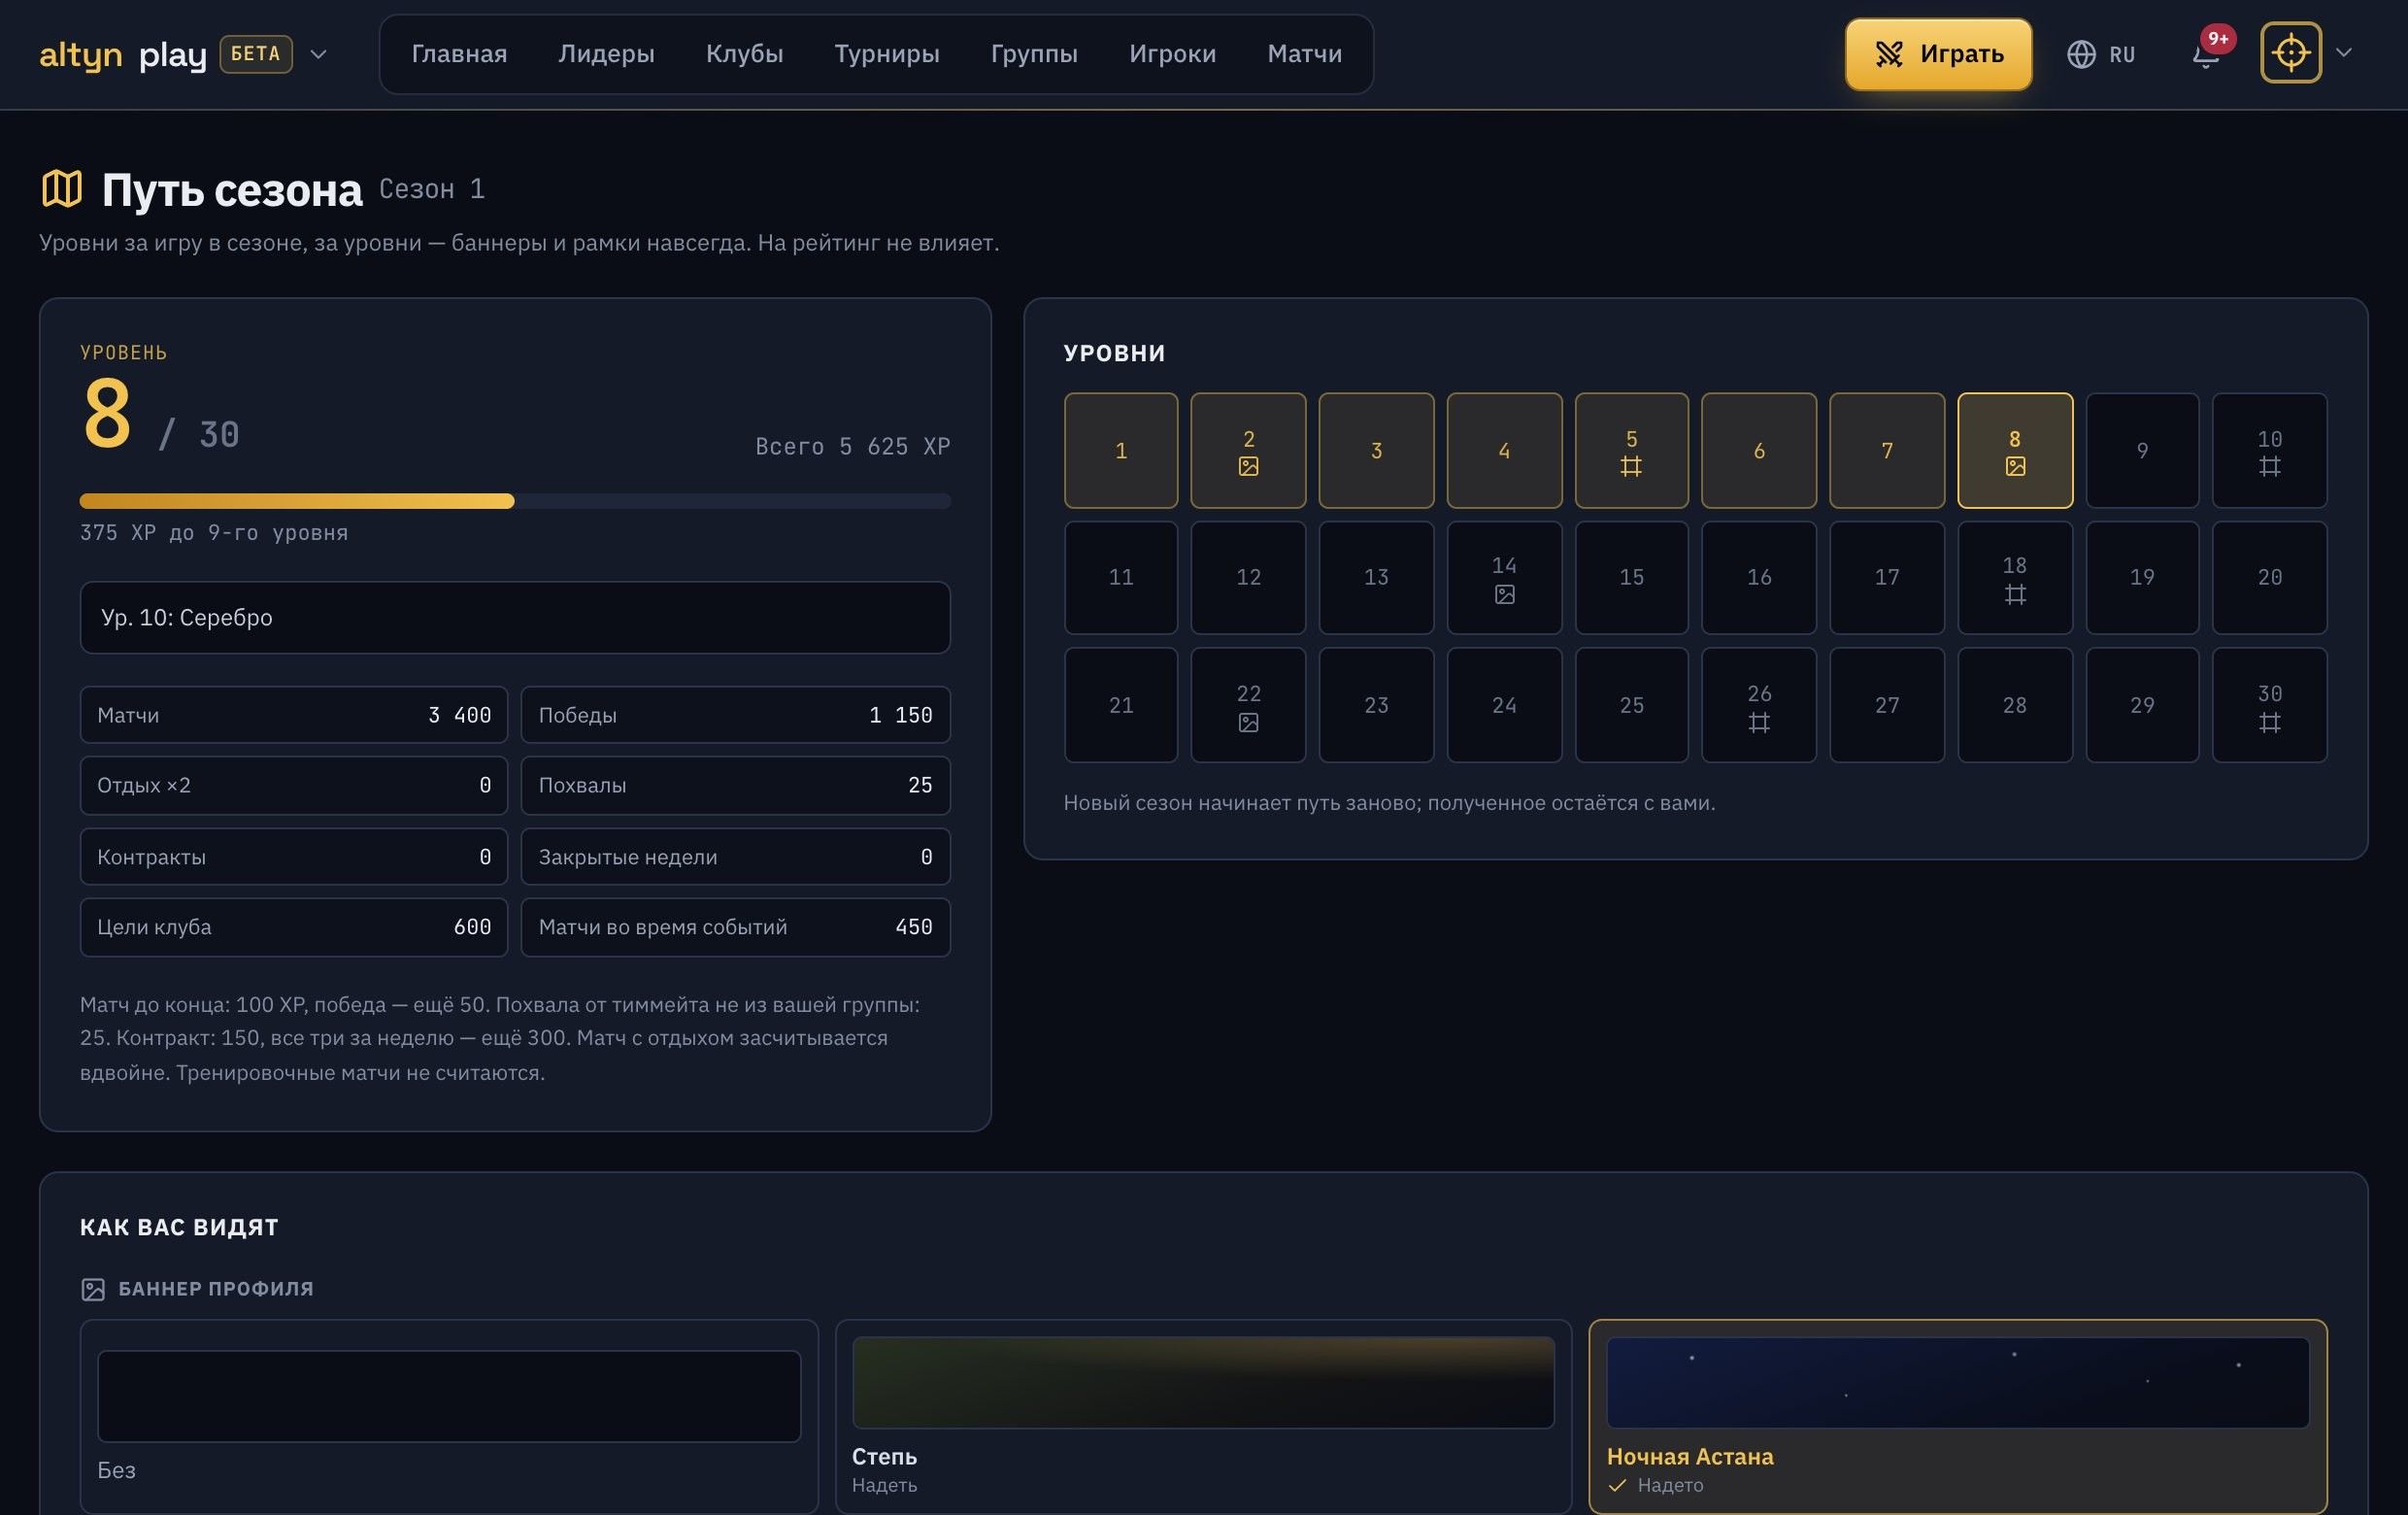Select the Без banner option

click(x=449, y=1416)
